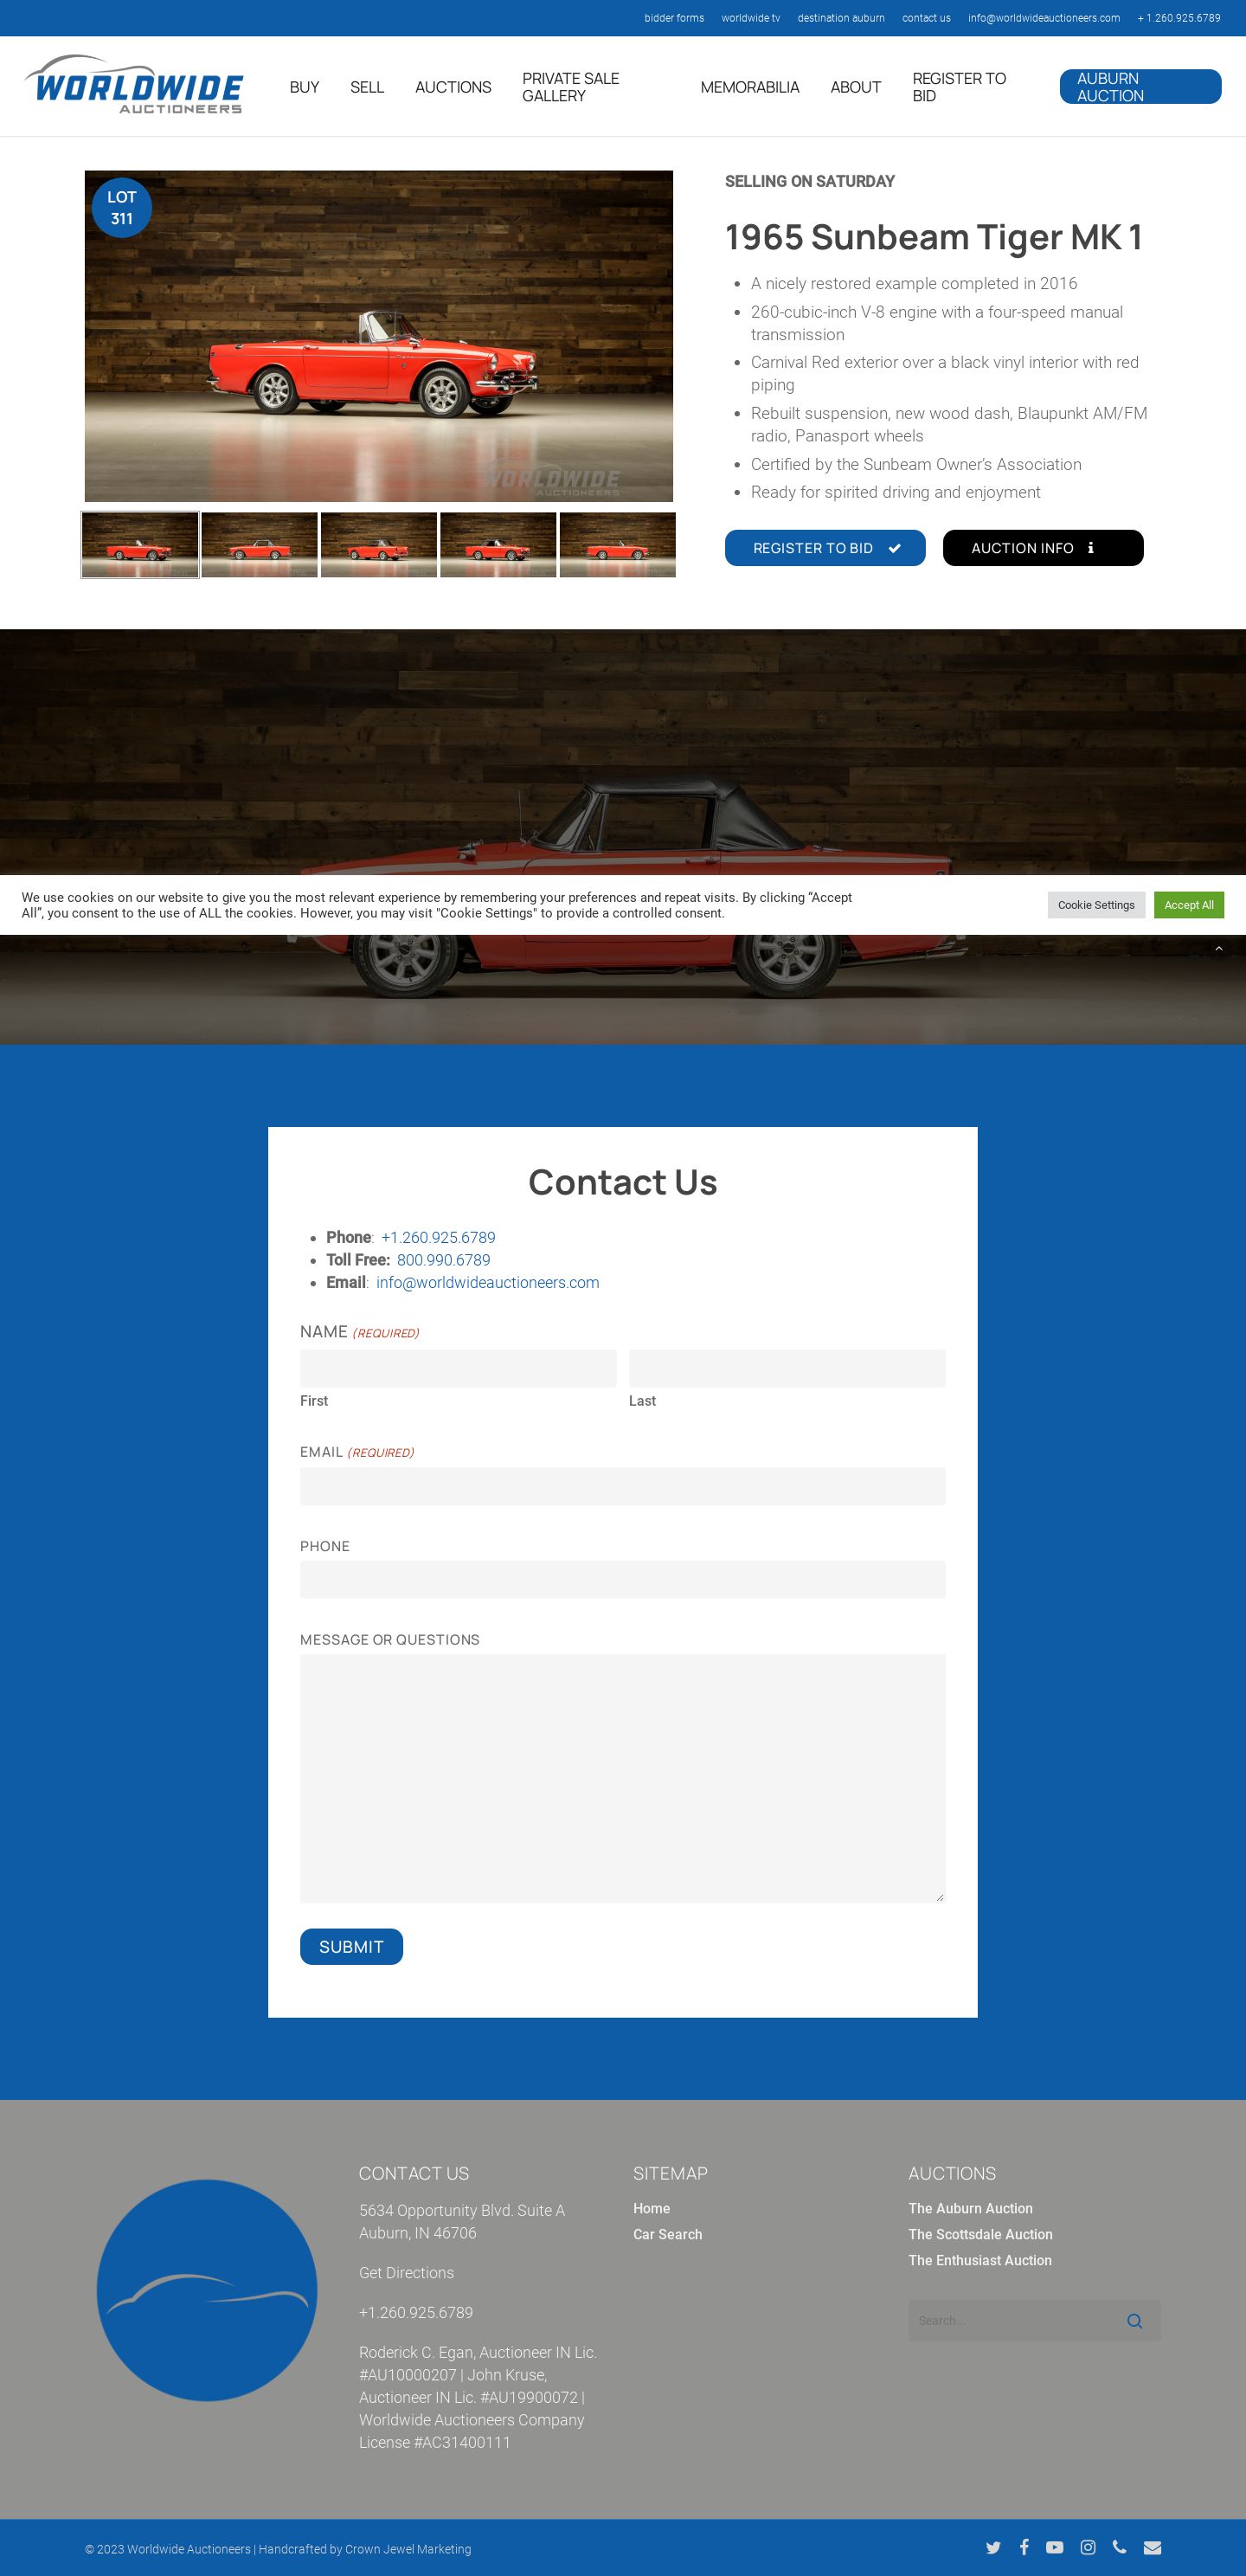Select the third car thumbnail
Viewport: 1246px width, 2576px height.
[x=379, y=545]
